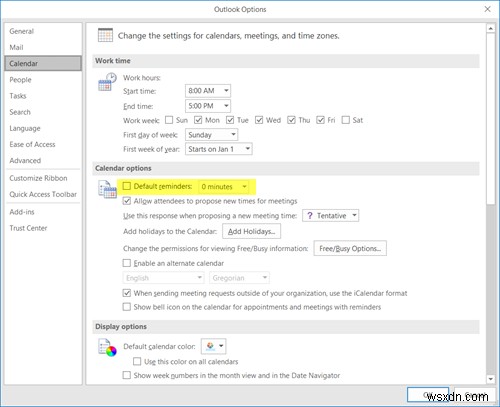Click the Display options color wheel icon

coord(107,348)
